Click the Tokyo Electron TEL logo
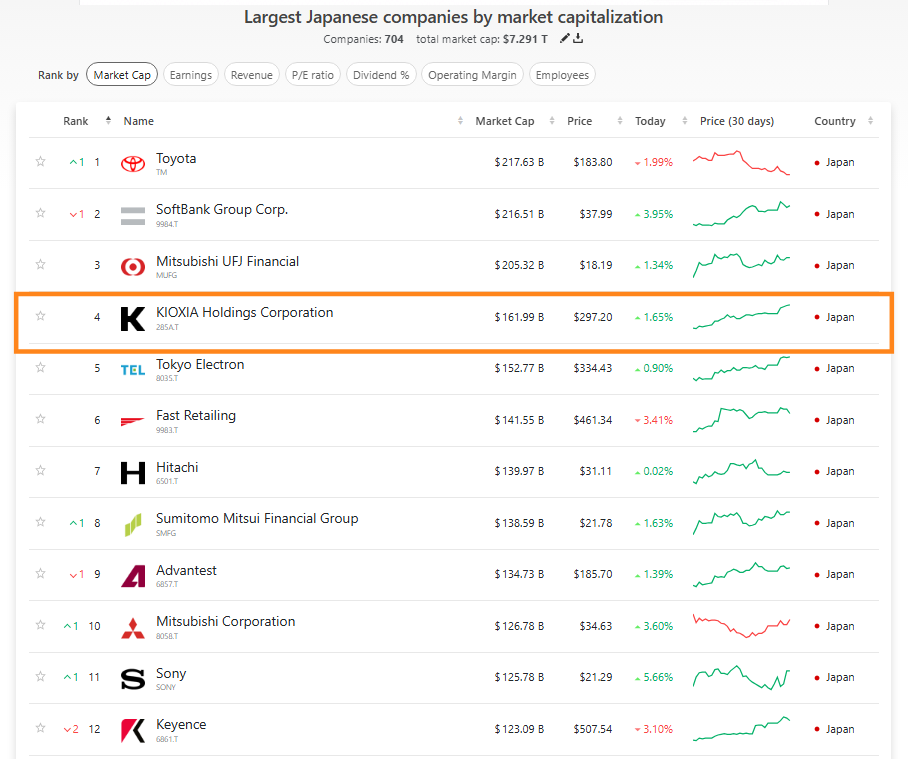This screenshot has width=908, height=759. pyautogui.click(x=133, y=370)
